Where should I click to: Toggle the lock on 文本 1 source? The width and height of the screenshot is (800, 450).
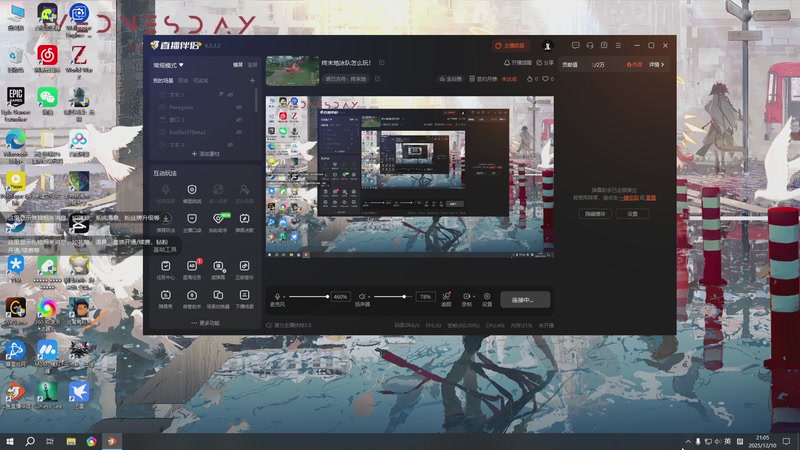pyautogui.click(x=221, y=95)
